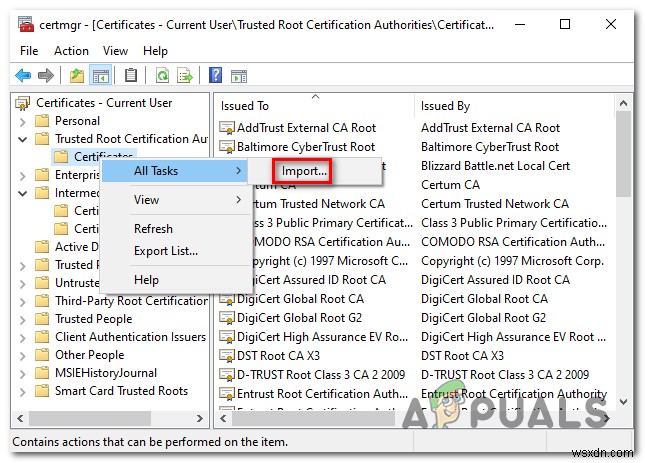Open the File menu
This screenshot has width=645, height=463.
tap(29, 51)
